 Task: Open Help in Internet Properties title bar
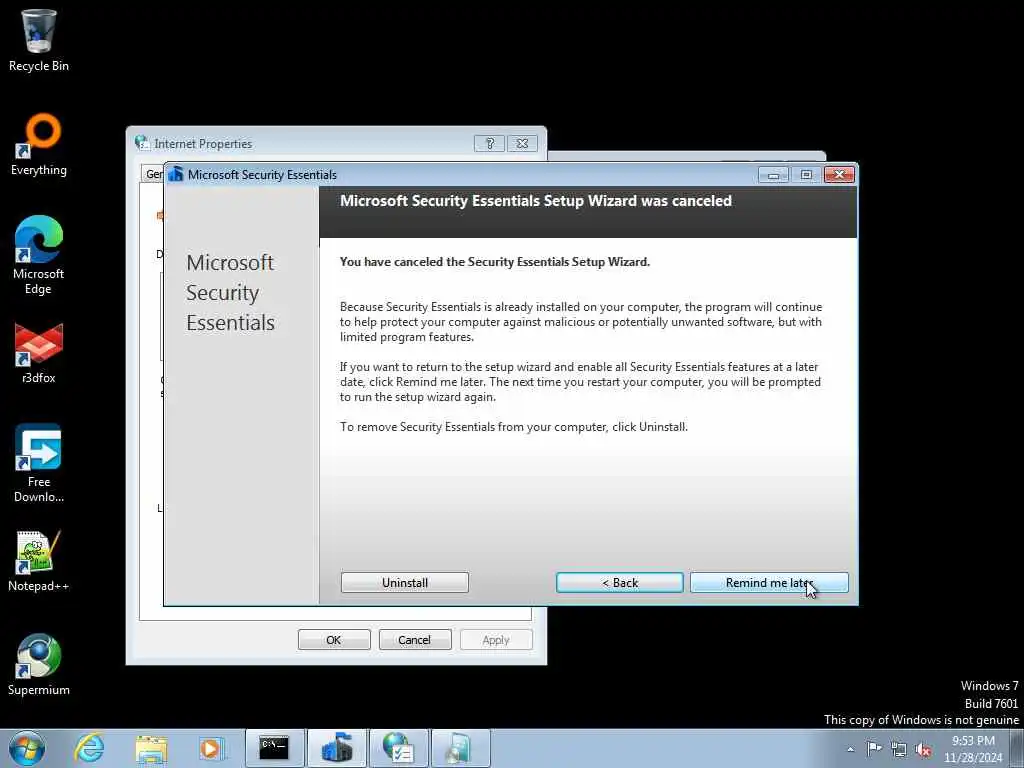[x=489, y=143]
